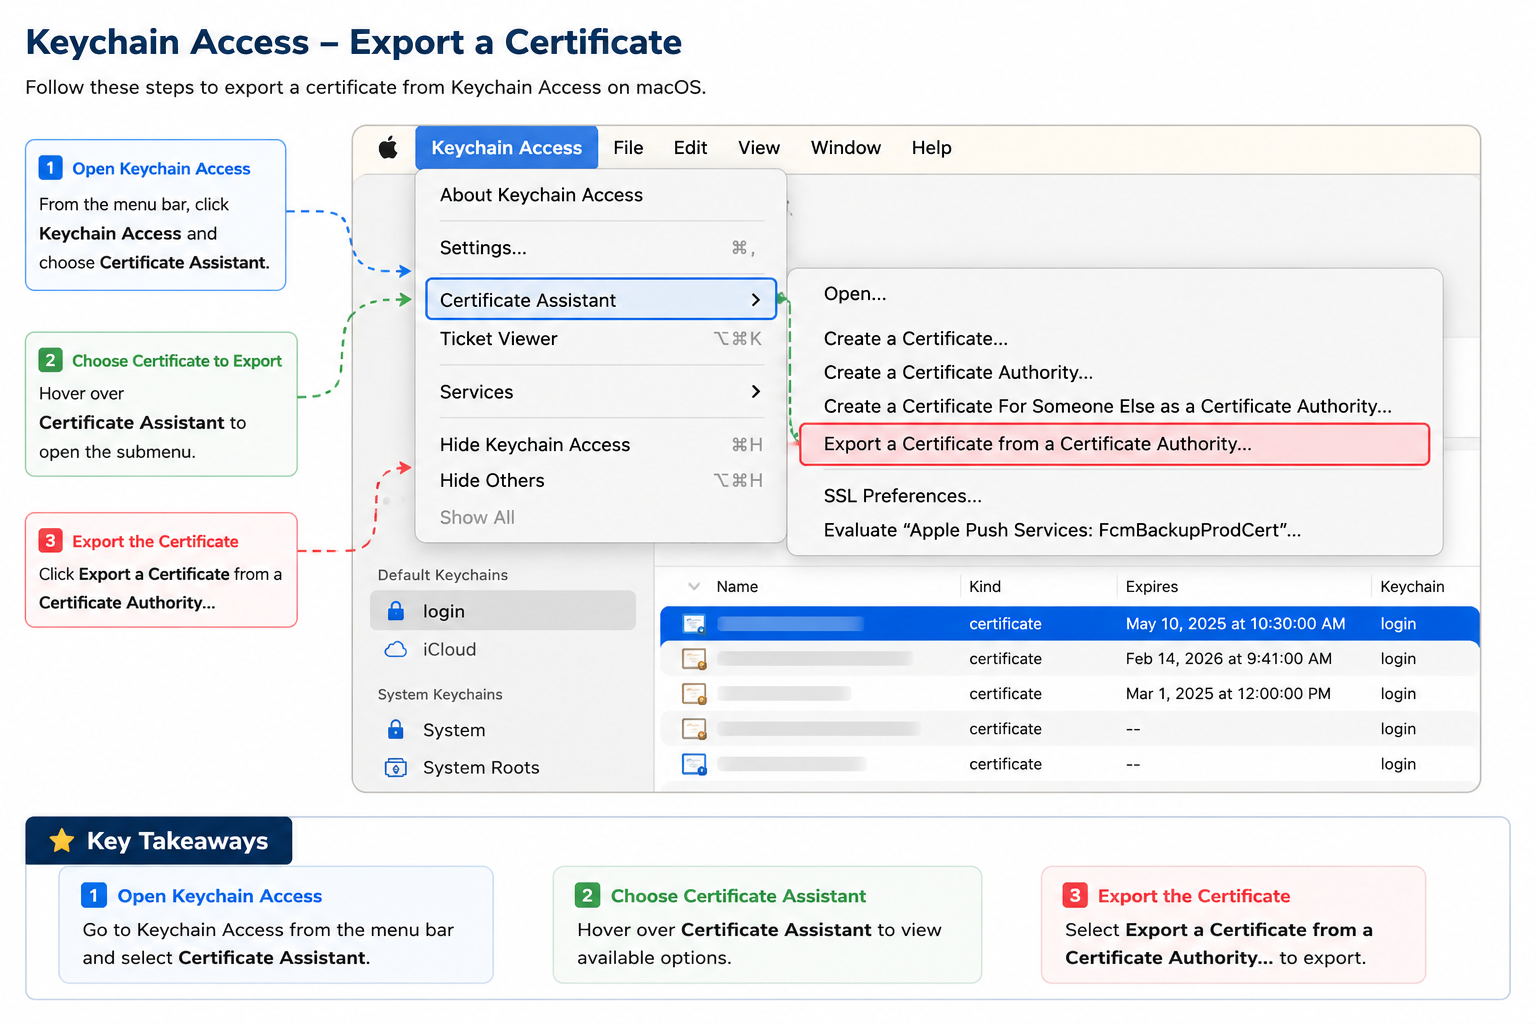Toggle the sort chevron beside Name column
This screenshot has width=1536, height=1024.
[x=694, y=587]
